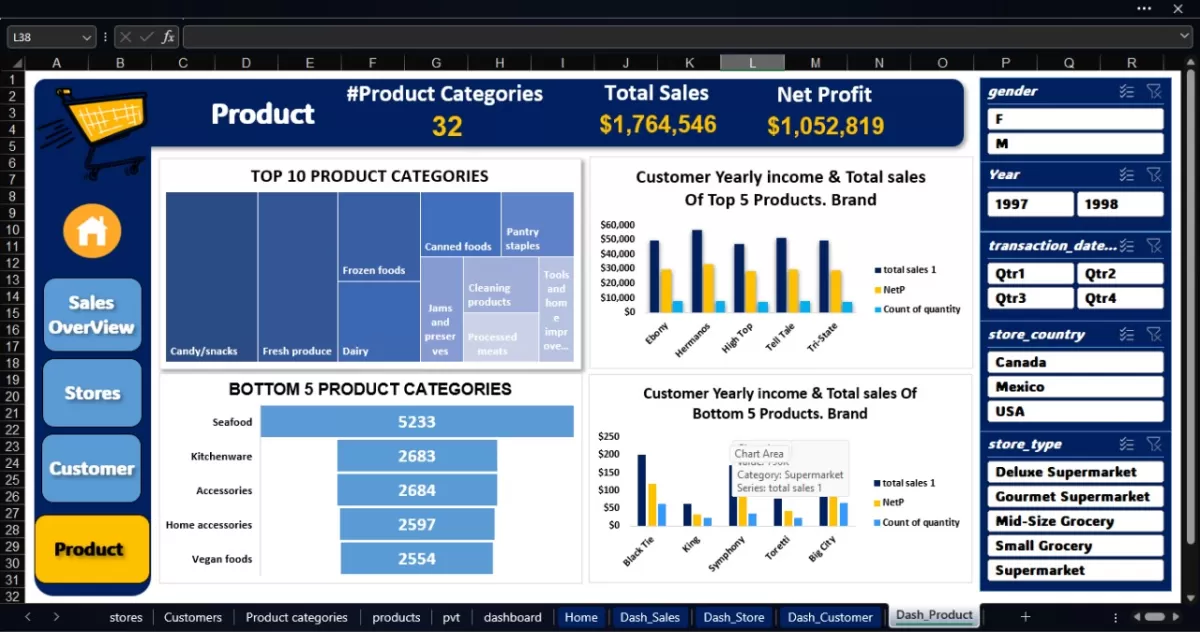Click the horizontal scrollbar at bottom right

click(x=1154, y=617)
